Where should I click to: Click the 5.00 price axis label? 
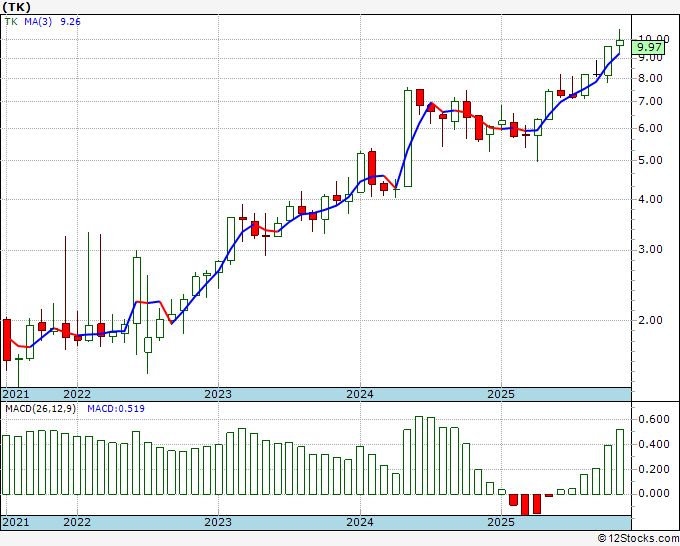point(650,160)
